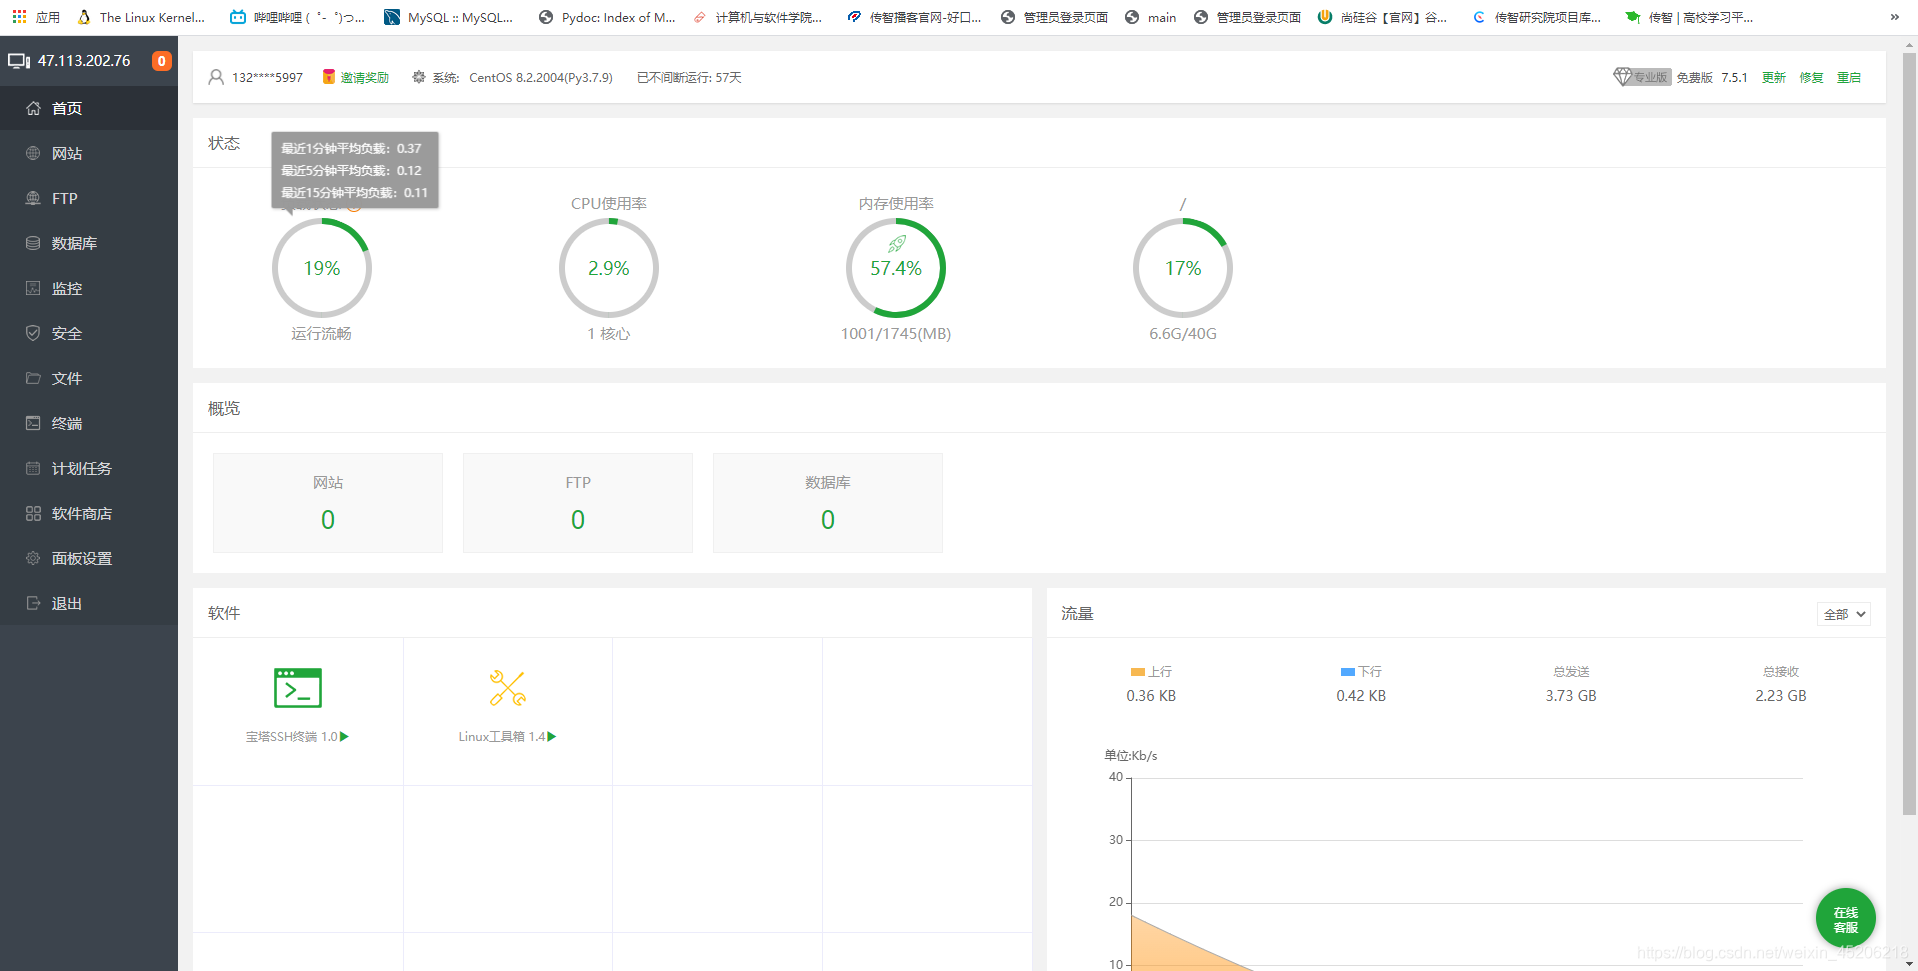Click the 邀请奖励 link

point(364,77)
